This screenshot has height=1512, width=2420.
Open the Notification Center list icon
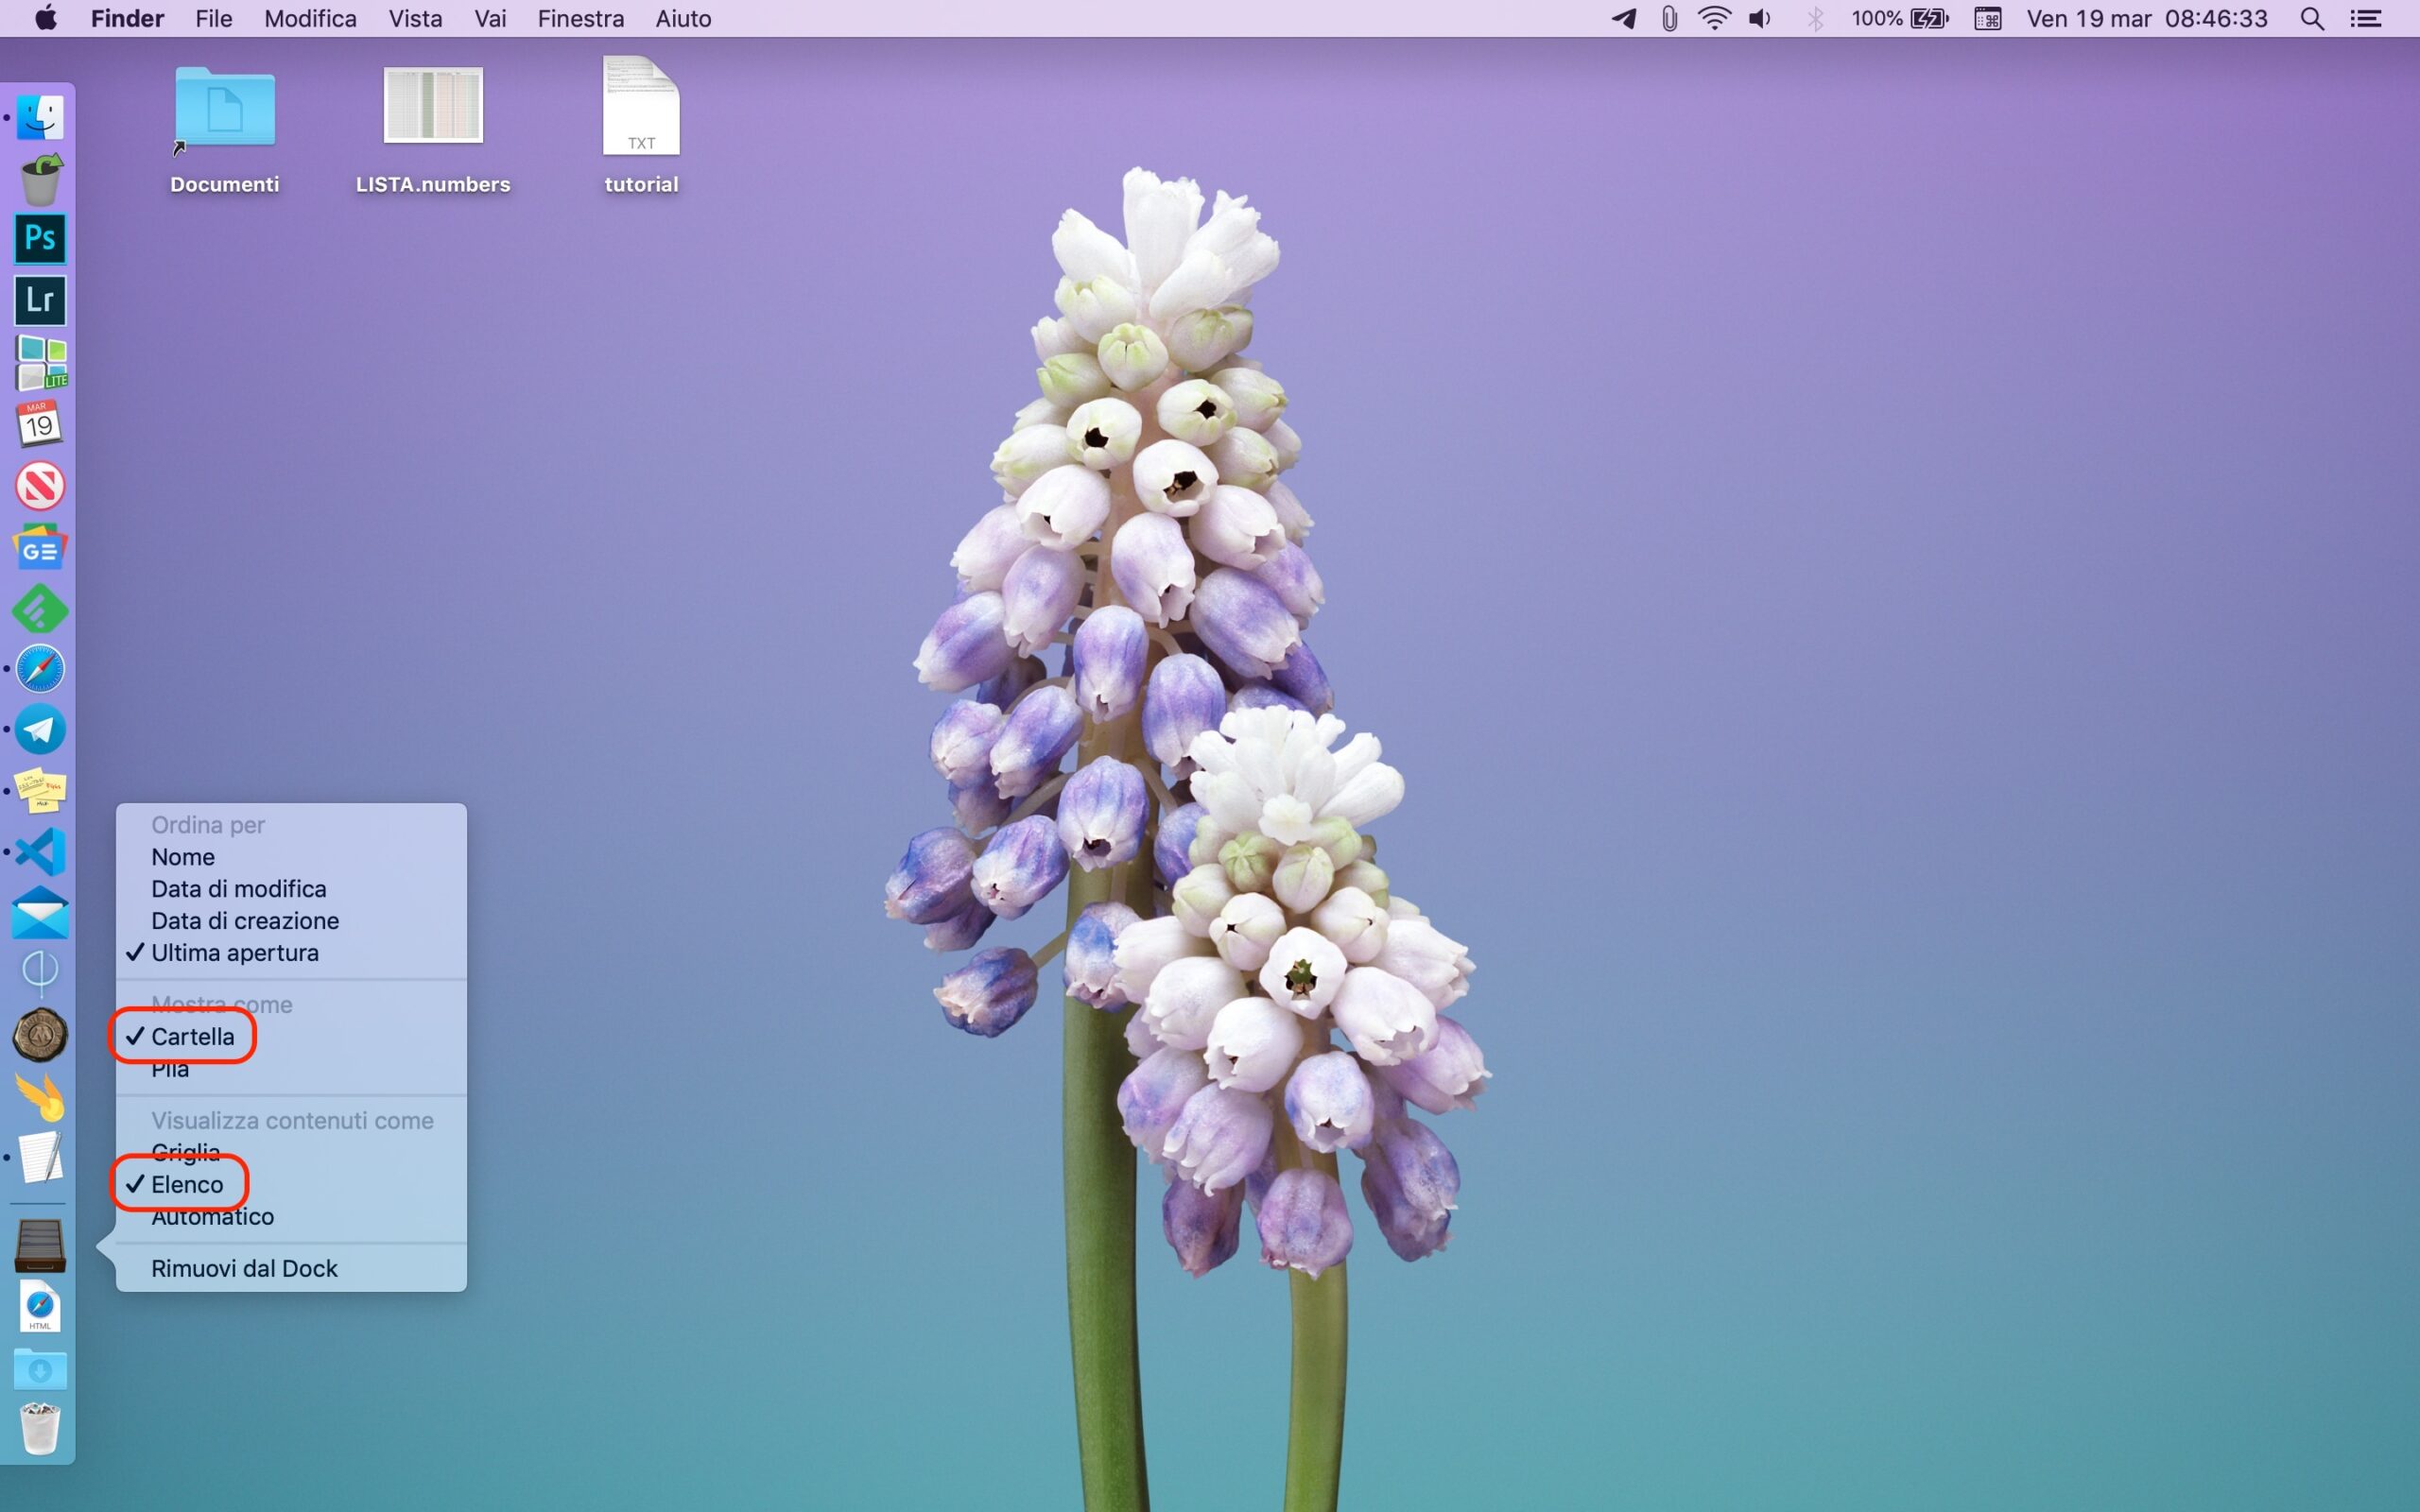2365,19
